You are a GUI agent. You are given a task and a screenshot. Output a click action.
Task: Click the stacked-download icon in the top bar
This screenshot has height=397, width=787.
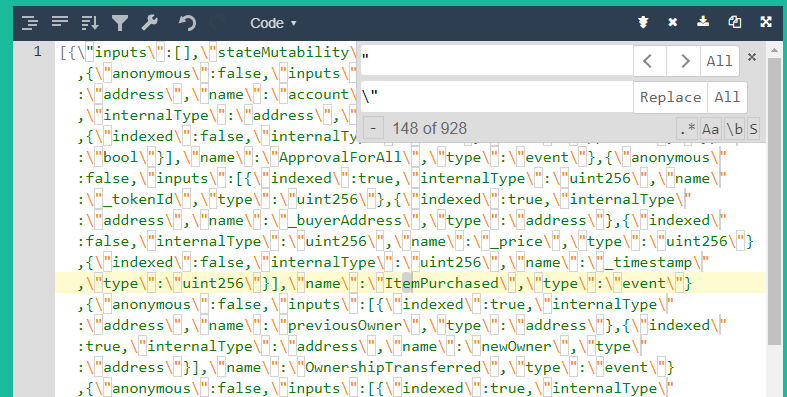coord(643,22)
